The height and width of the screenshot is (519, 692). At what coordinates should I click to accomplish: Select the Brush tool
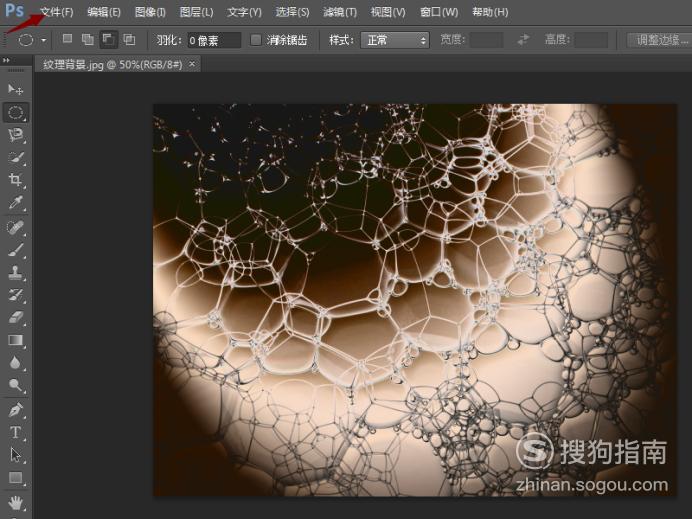tap(16, 250)
